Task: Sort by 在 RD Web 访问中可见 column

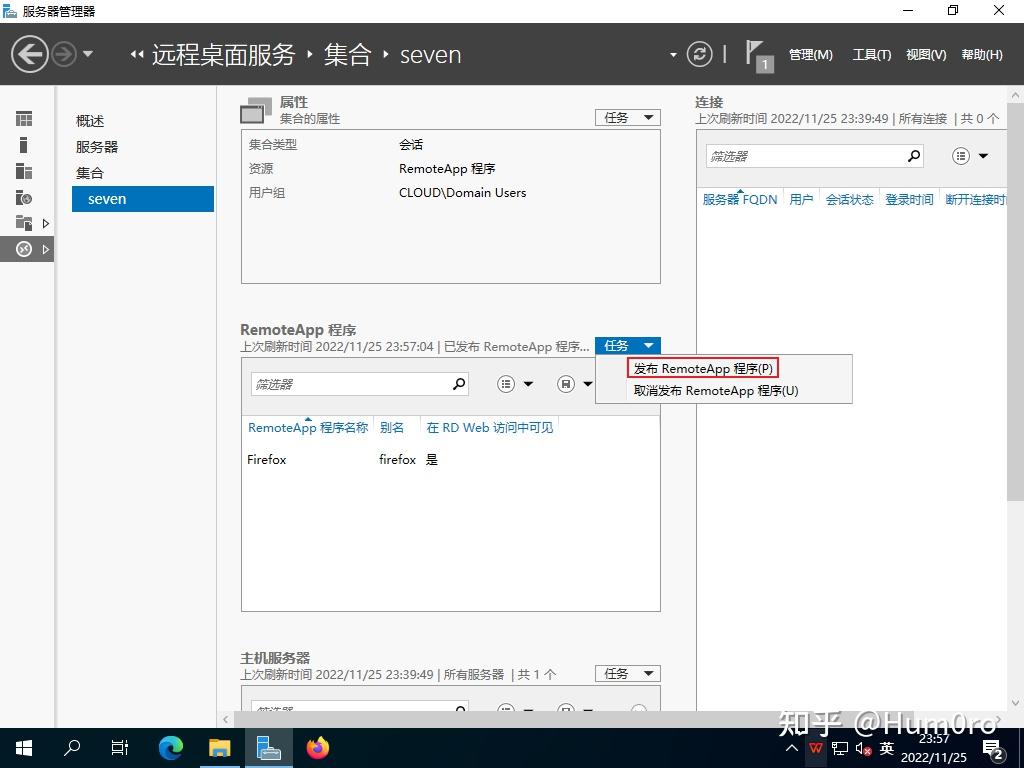Action: [490, 428]
